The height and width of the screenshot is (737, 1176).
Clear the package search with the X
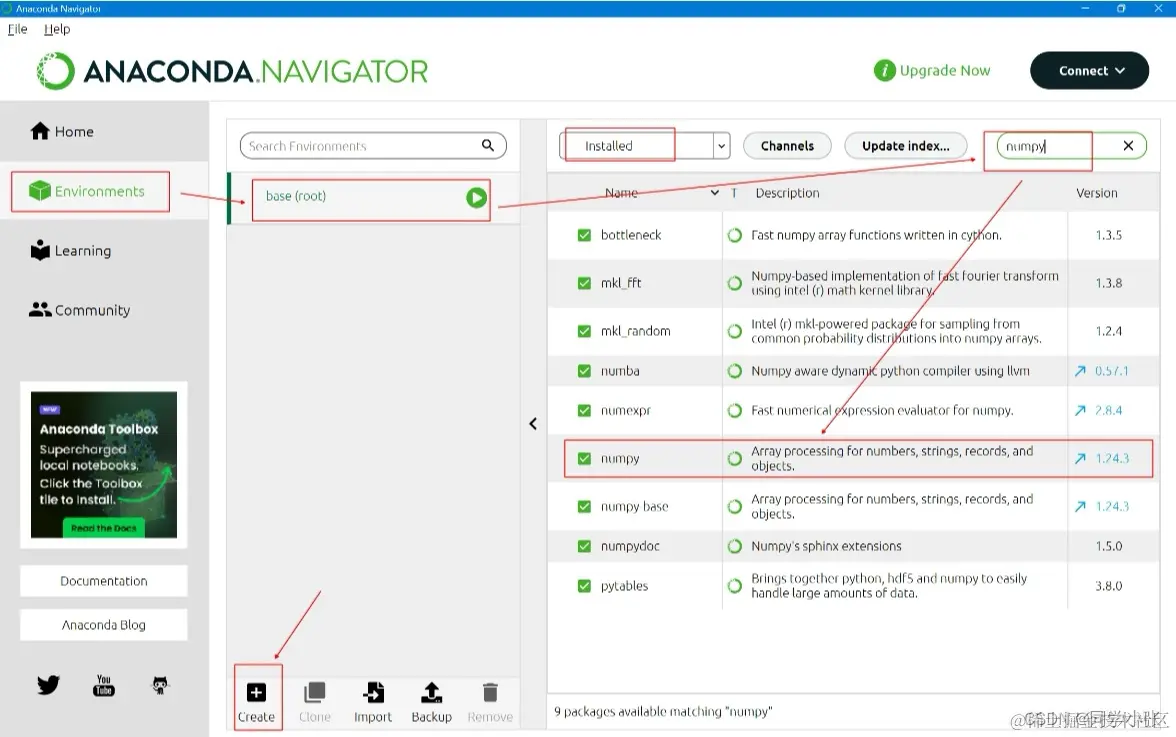click(1128, 145)
